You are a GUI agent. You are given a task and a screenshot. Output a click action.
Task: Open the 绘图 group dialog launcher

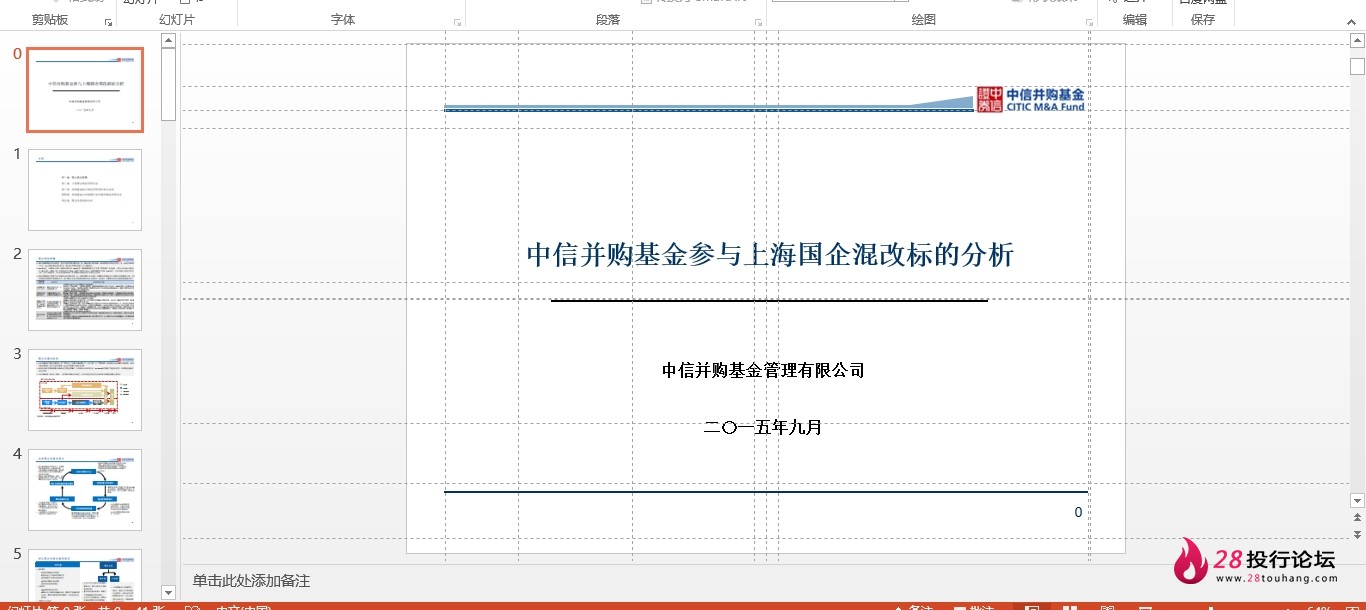click(1090, 22)
